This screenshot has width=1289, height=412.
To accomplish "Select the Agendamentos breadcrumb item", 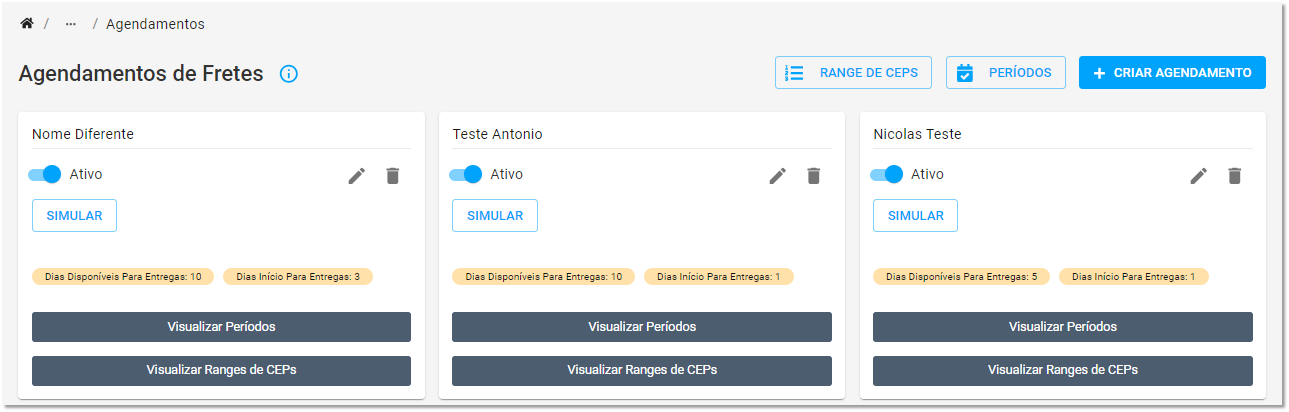I will coord(155,24).
